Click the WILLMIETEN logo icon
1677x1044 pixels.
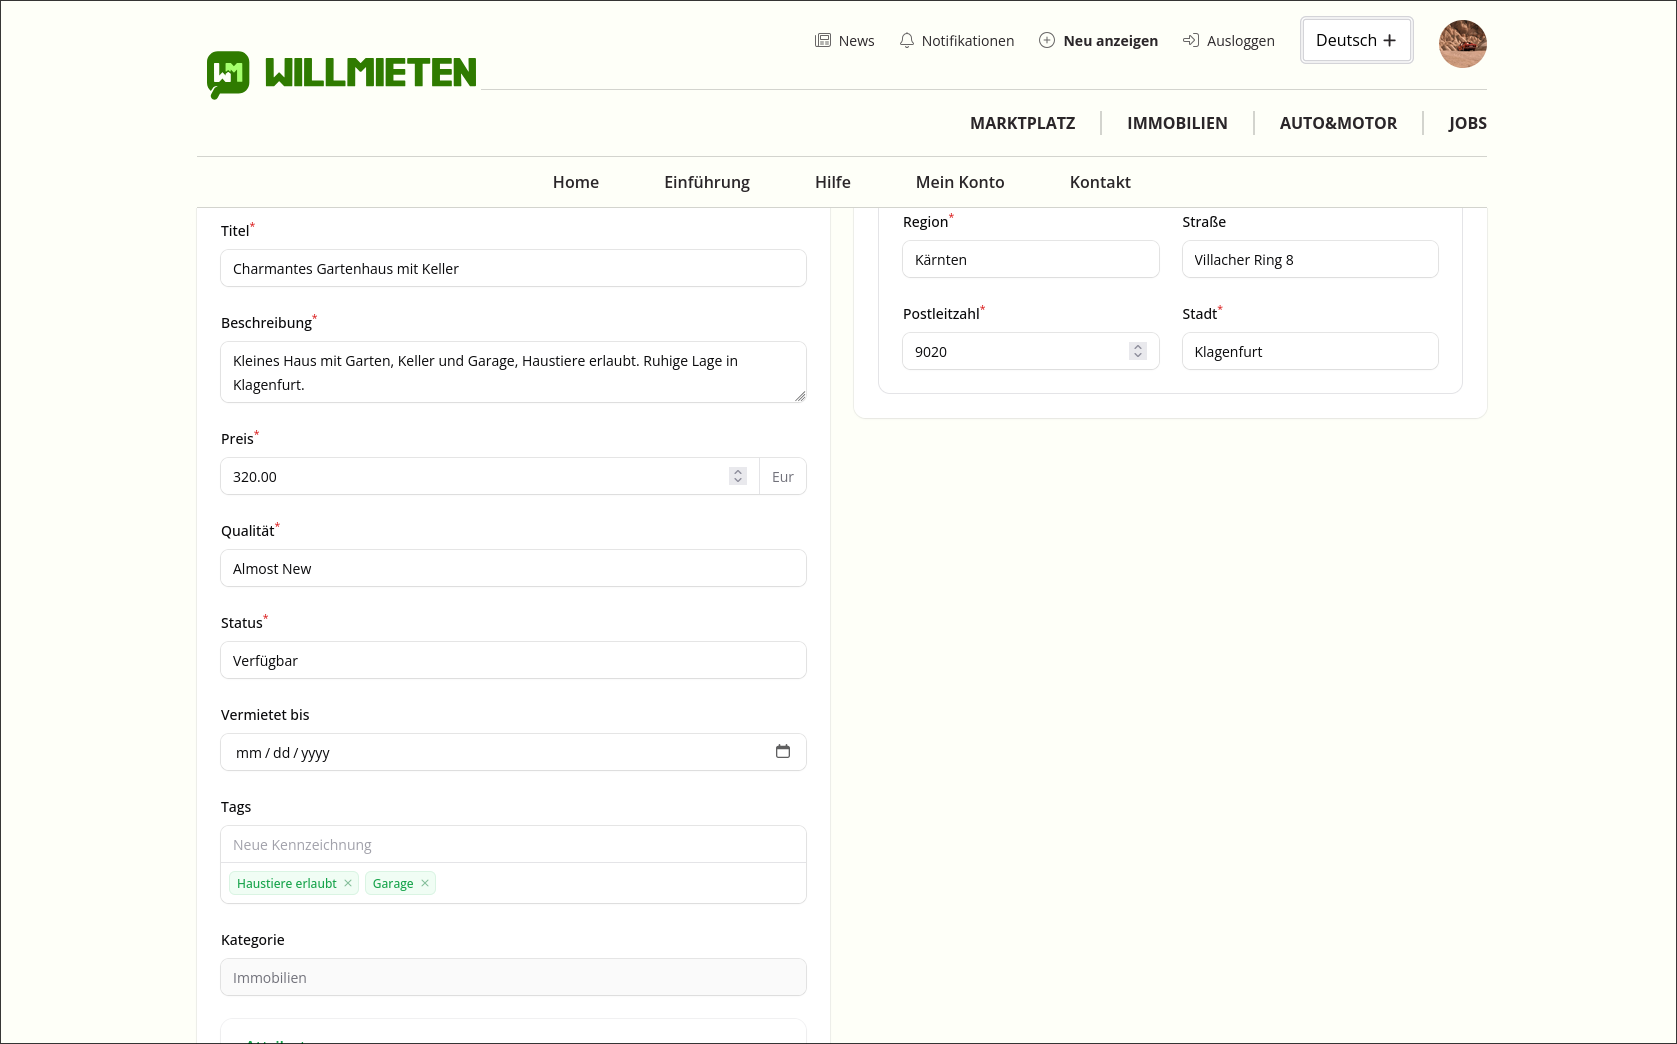[x=228, y=74]
